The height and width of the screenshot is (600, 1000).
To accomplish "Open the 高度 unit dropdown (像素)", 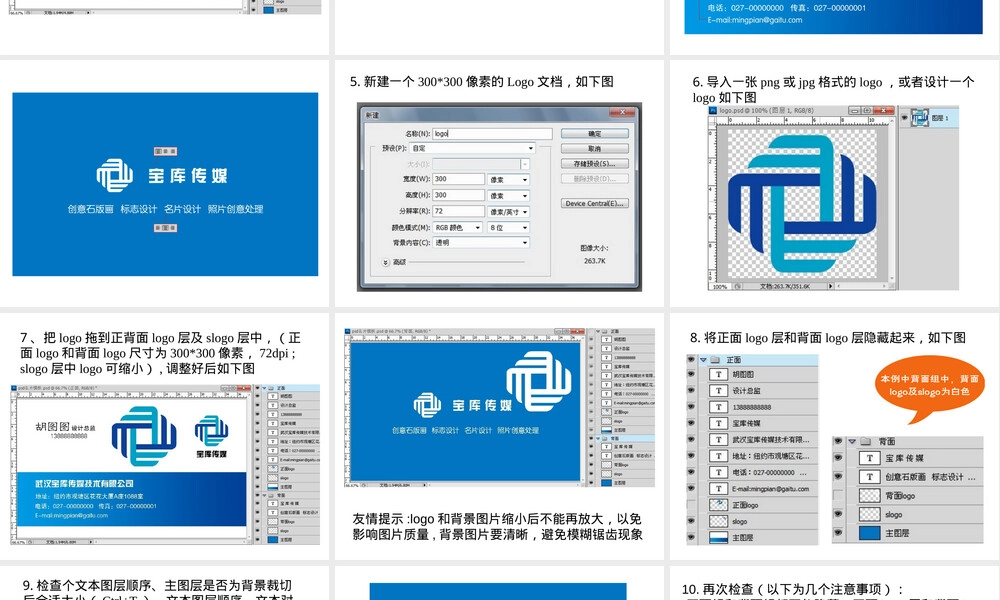I will (x=508, y=196).
